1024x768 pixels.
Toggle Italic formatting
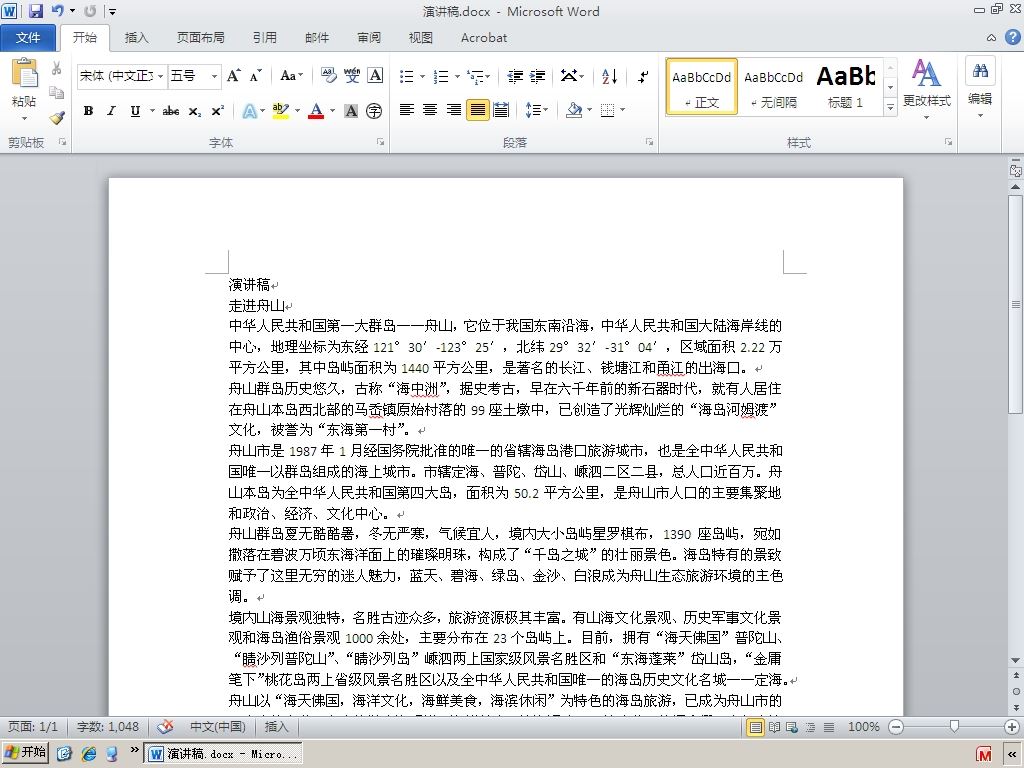(111, 111)
